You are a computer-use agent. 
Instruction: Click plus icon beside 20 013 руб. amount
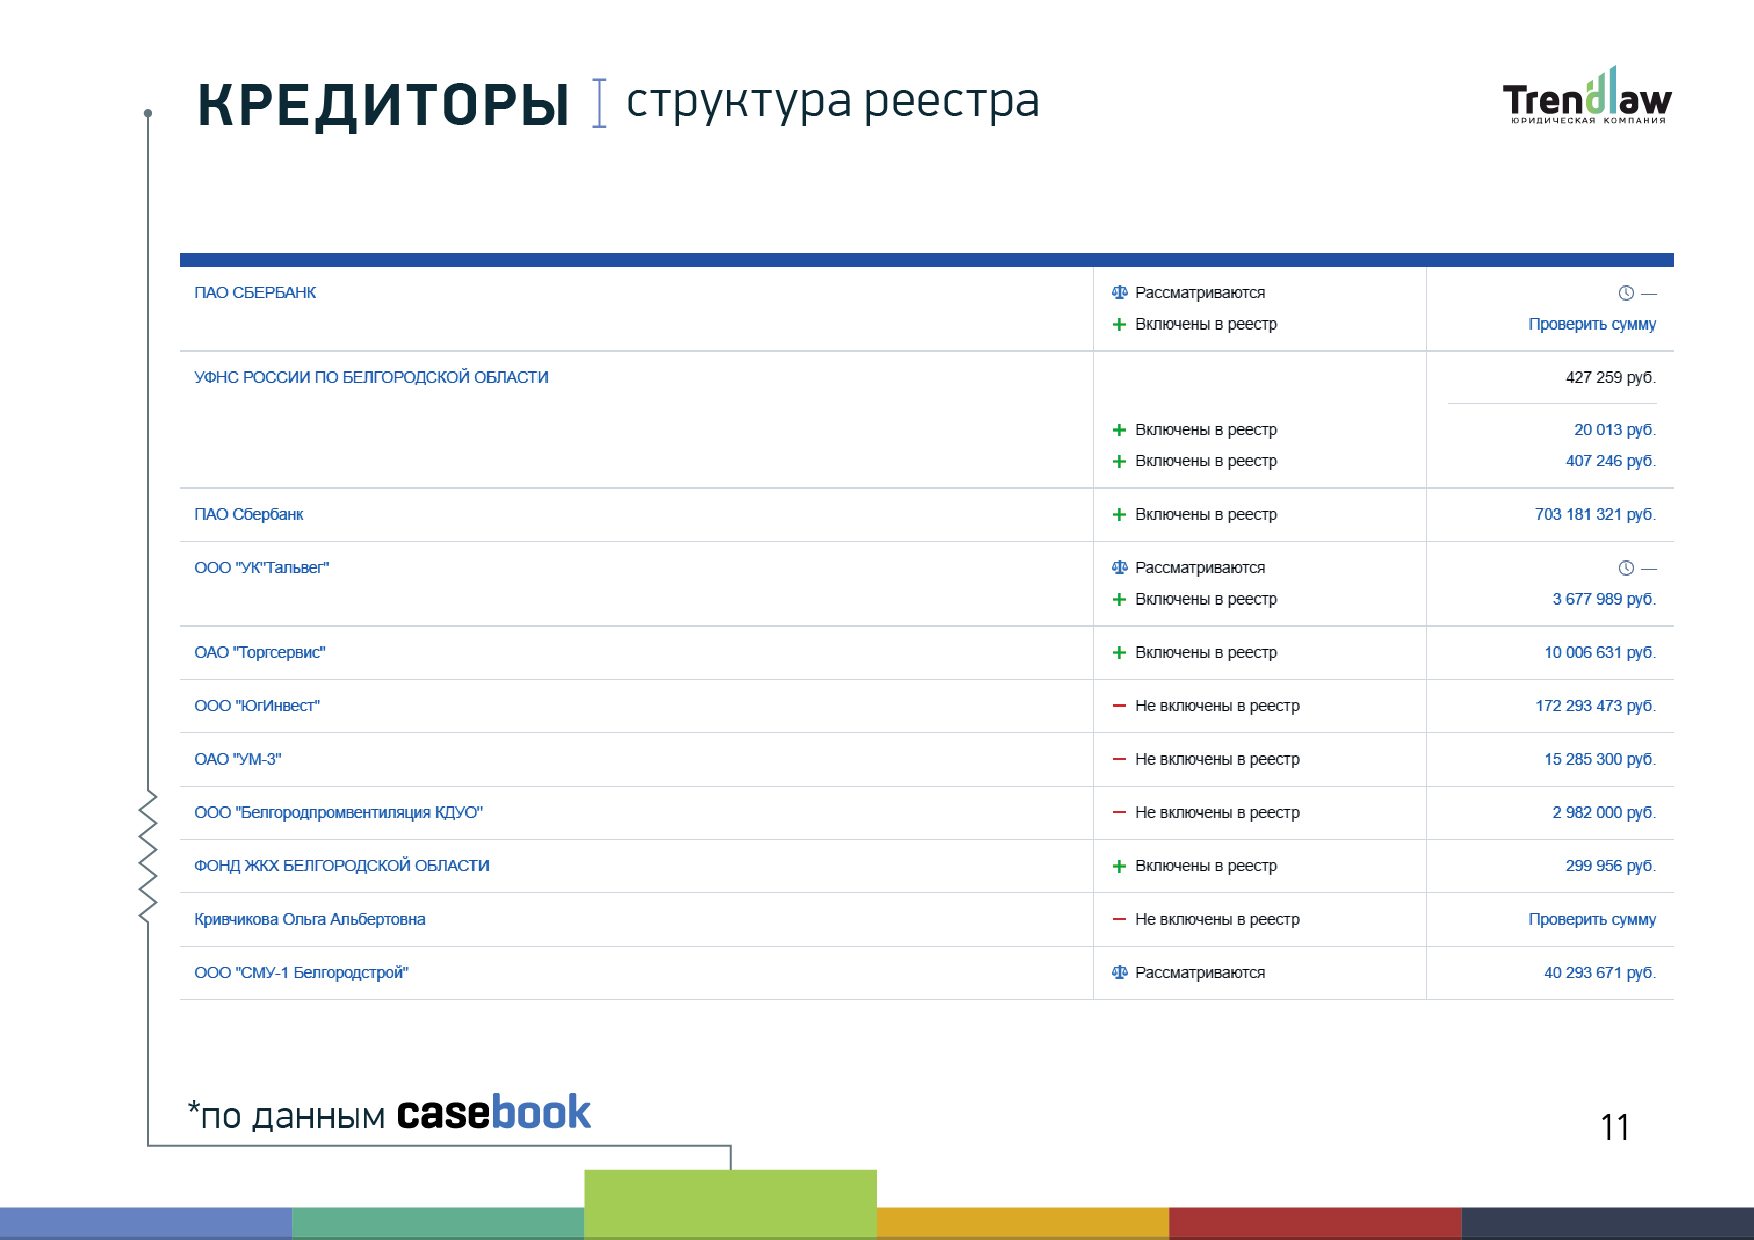coord(1120,430)
